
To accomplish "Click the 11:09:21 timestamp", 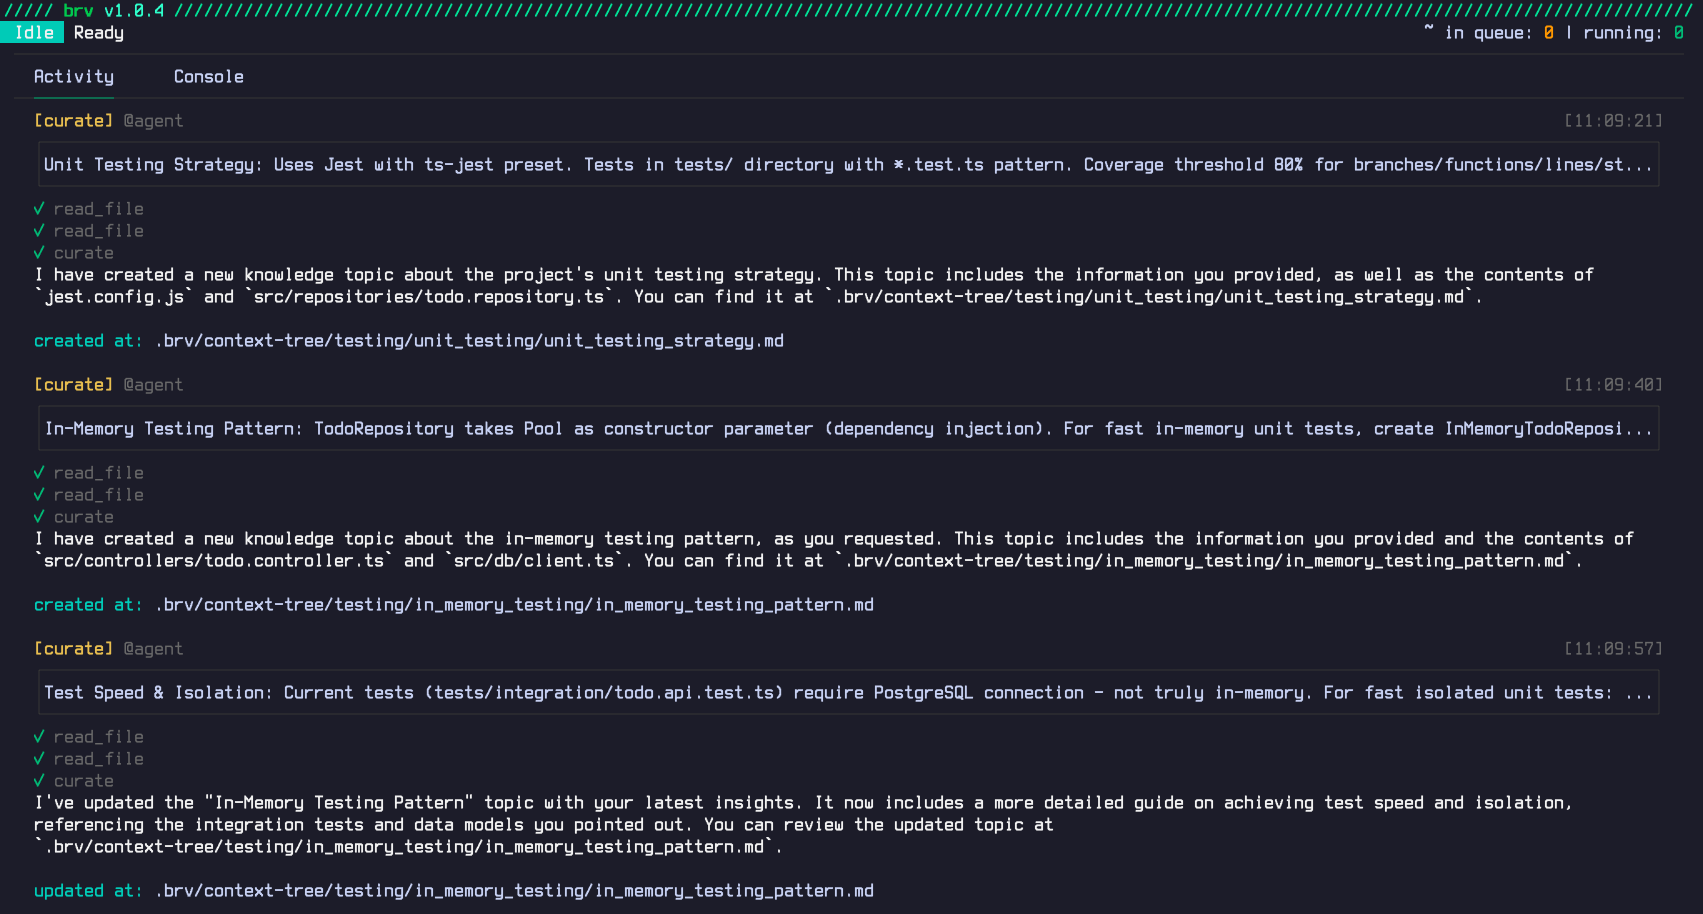I will [1613, 121].
